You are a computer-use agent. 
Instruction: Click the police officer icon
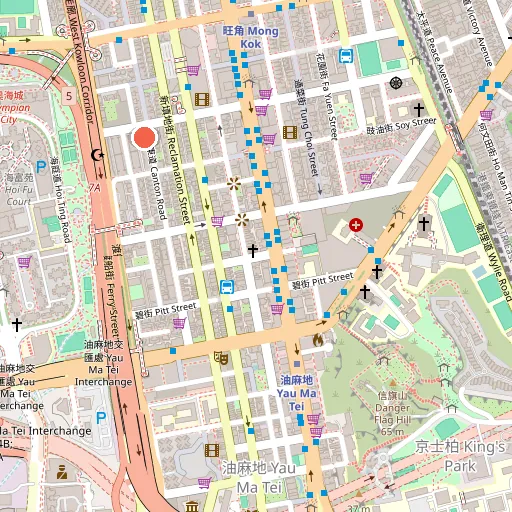(62, 472)
